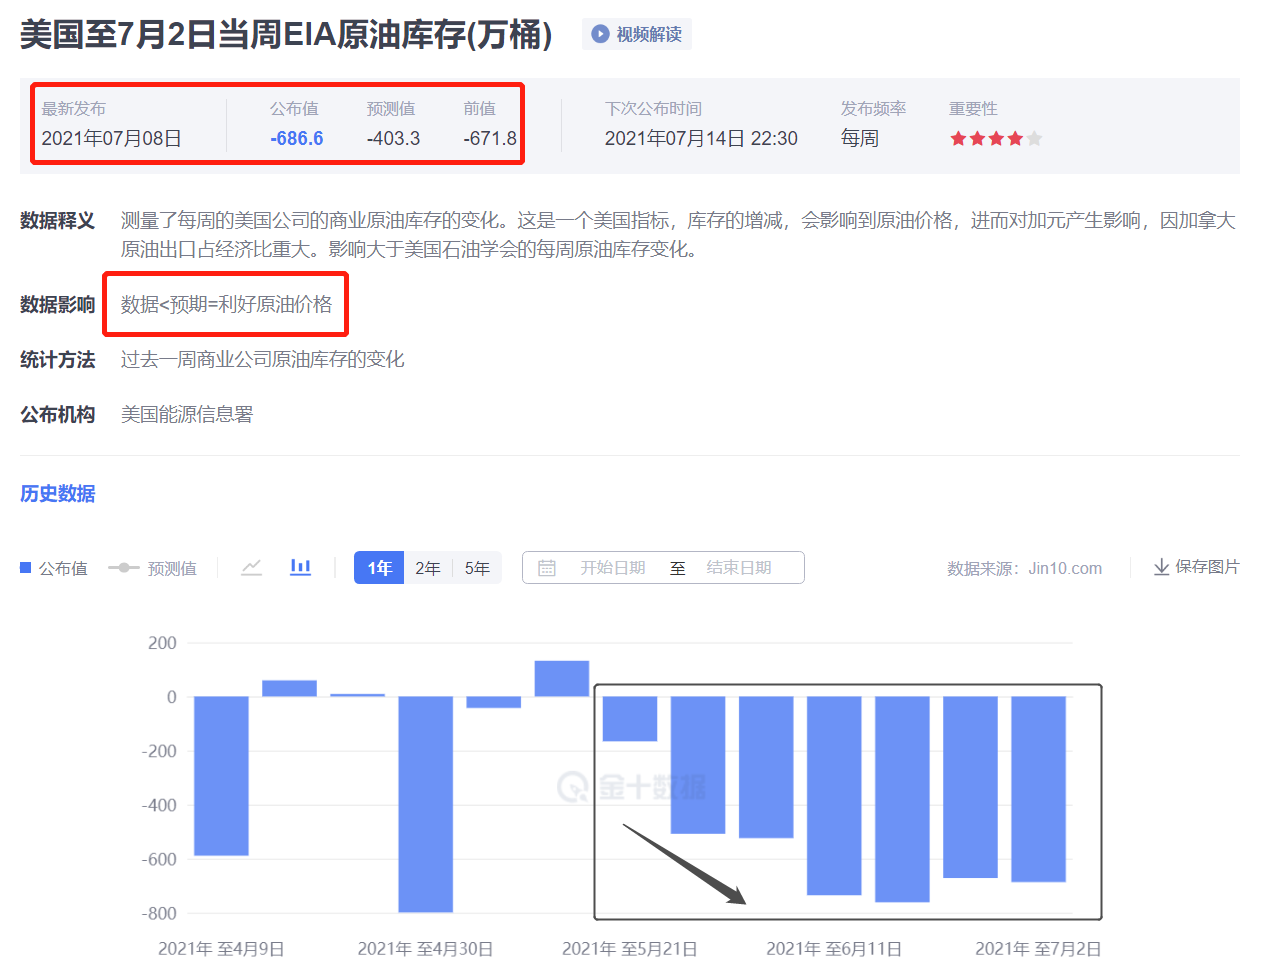Select the 2年 time range tab
This screenshot has height=961, width=1276.
point(428,568)
